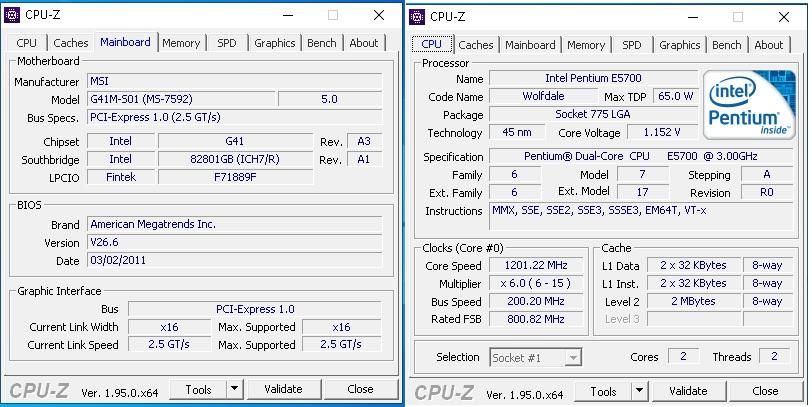Image resolution: width=812 pixels, height=407 pixels.
Task: Open the Caches tab in the left window
Action: pyautogui.click(x=71, y=43)
